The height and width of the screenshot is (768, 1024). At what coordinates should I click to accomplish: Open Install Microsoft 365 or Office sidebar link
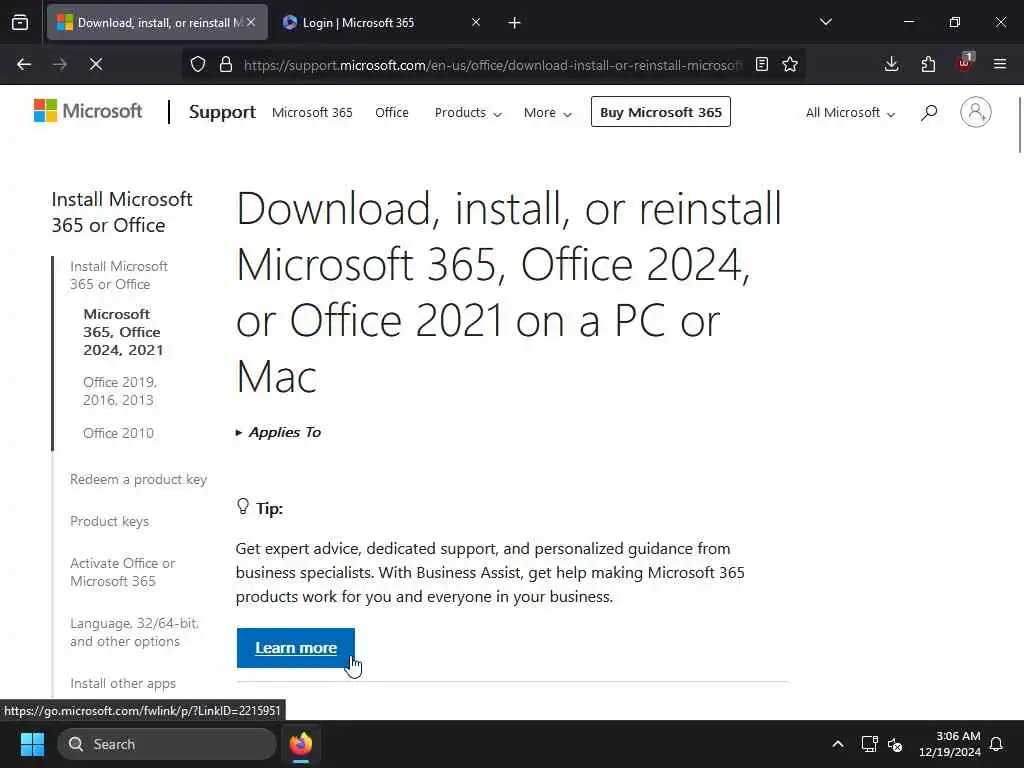point(119,275)
